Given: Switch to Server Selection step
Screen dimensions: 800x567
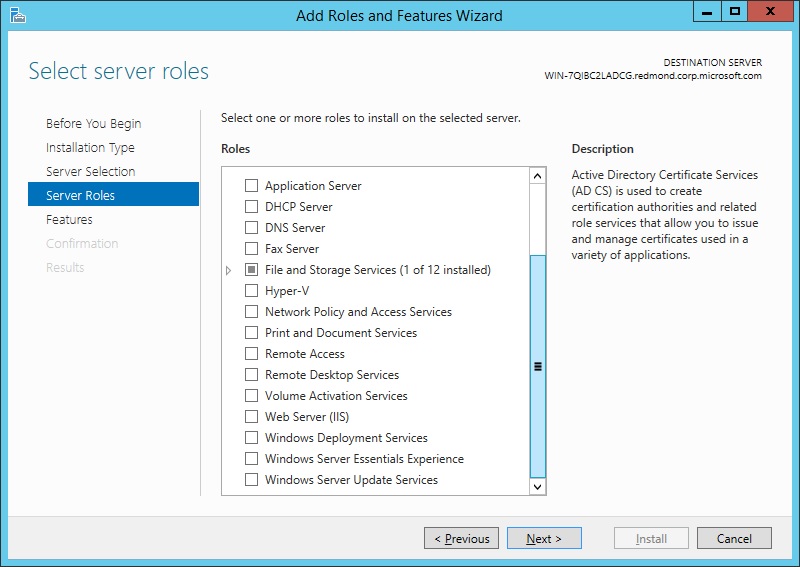Looking at the screenshot, I should pyautogui.click(x=90, y=171).
